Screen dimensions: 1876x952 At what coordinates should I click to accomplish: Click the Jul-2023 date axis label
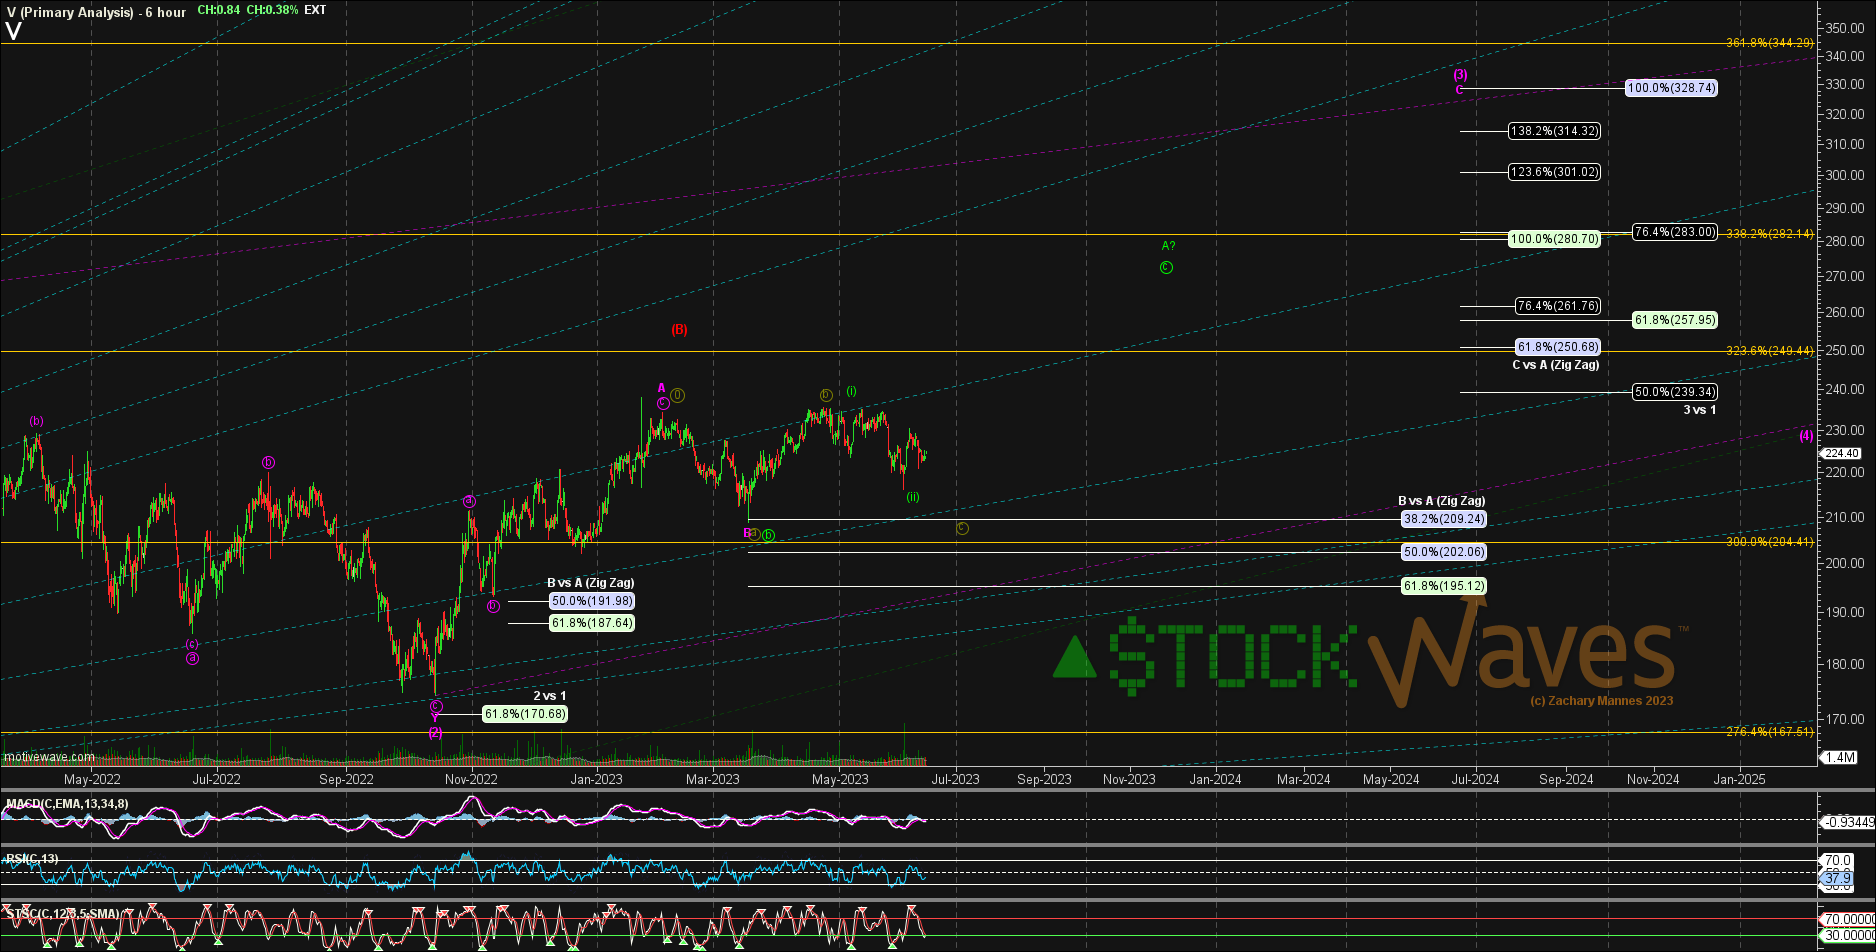957,779
